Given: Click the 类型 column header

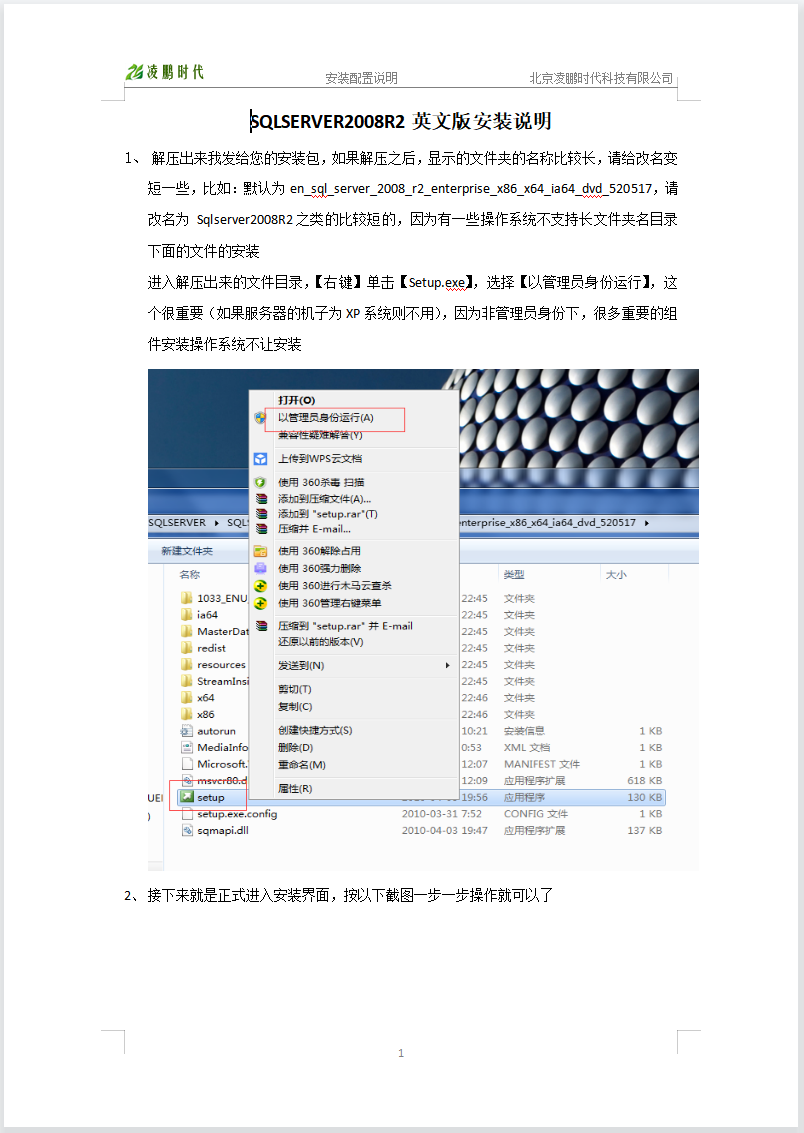Looking at the screenshot, I should point(514,574).
